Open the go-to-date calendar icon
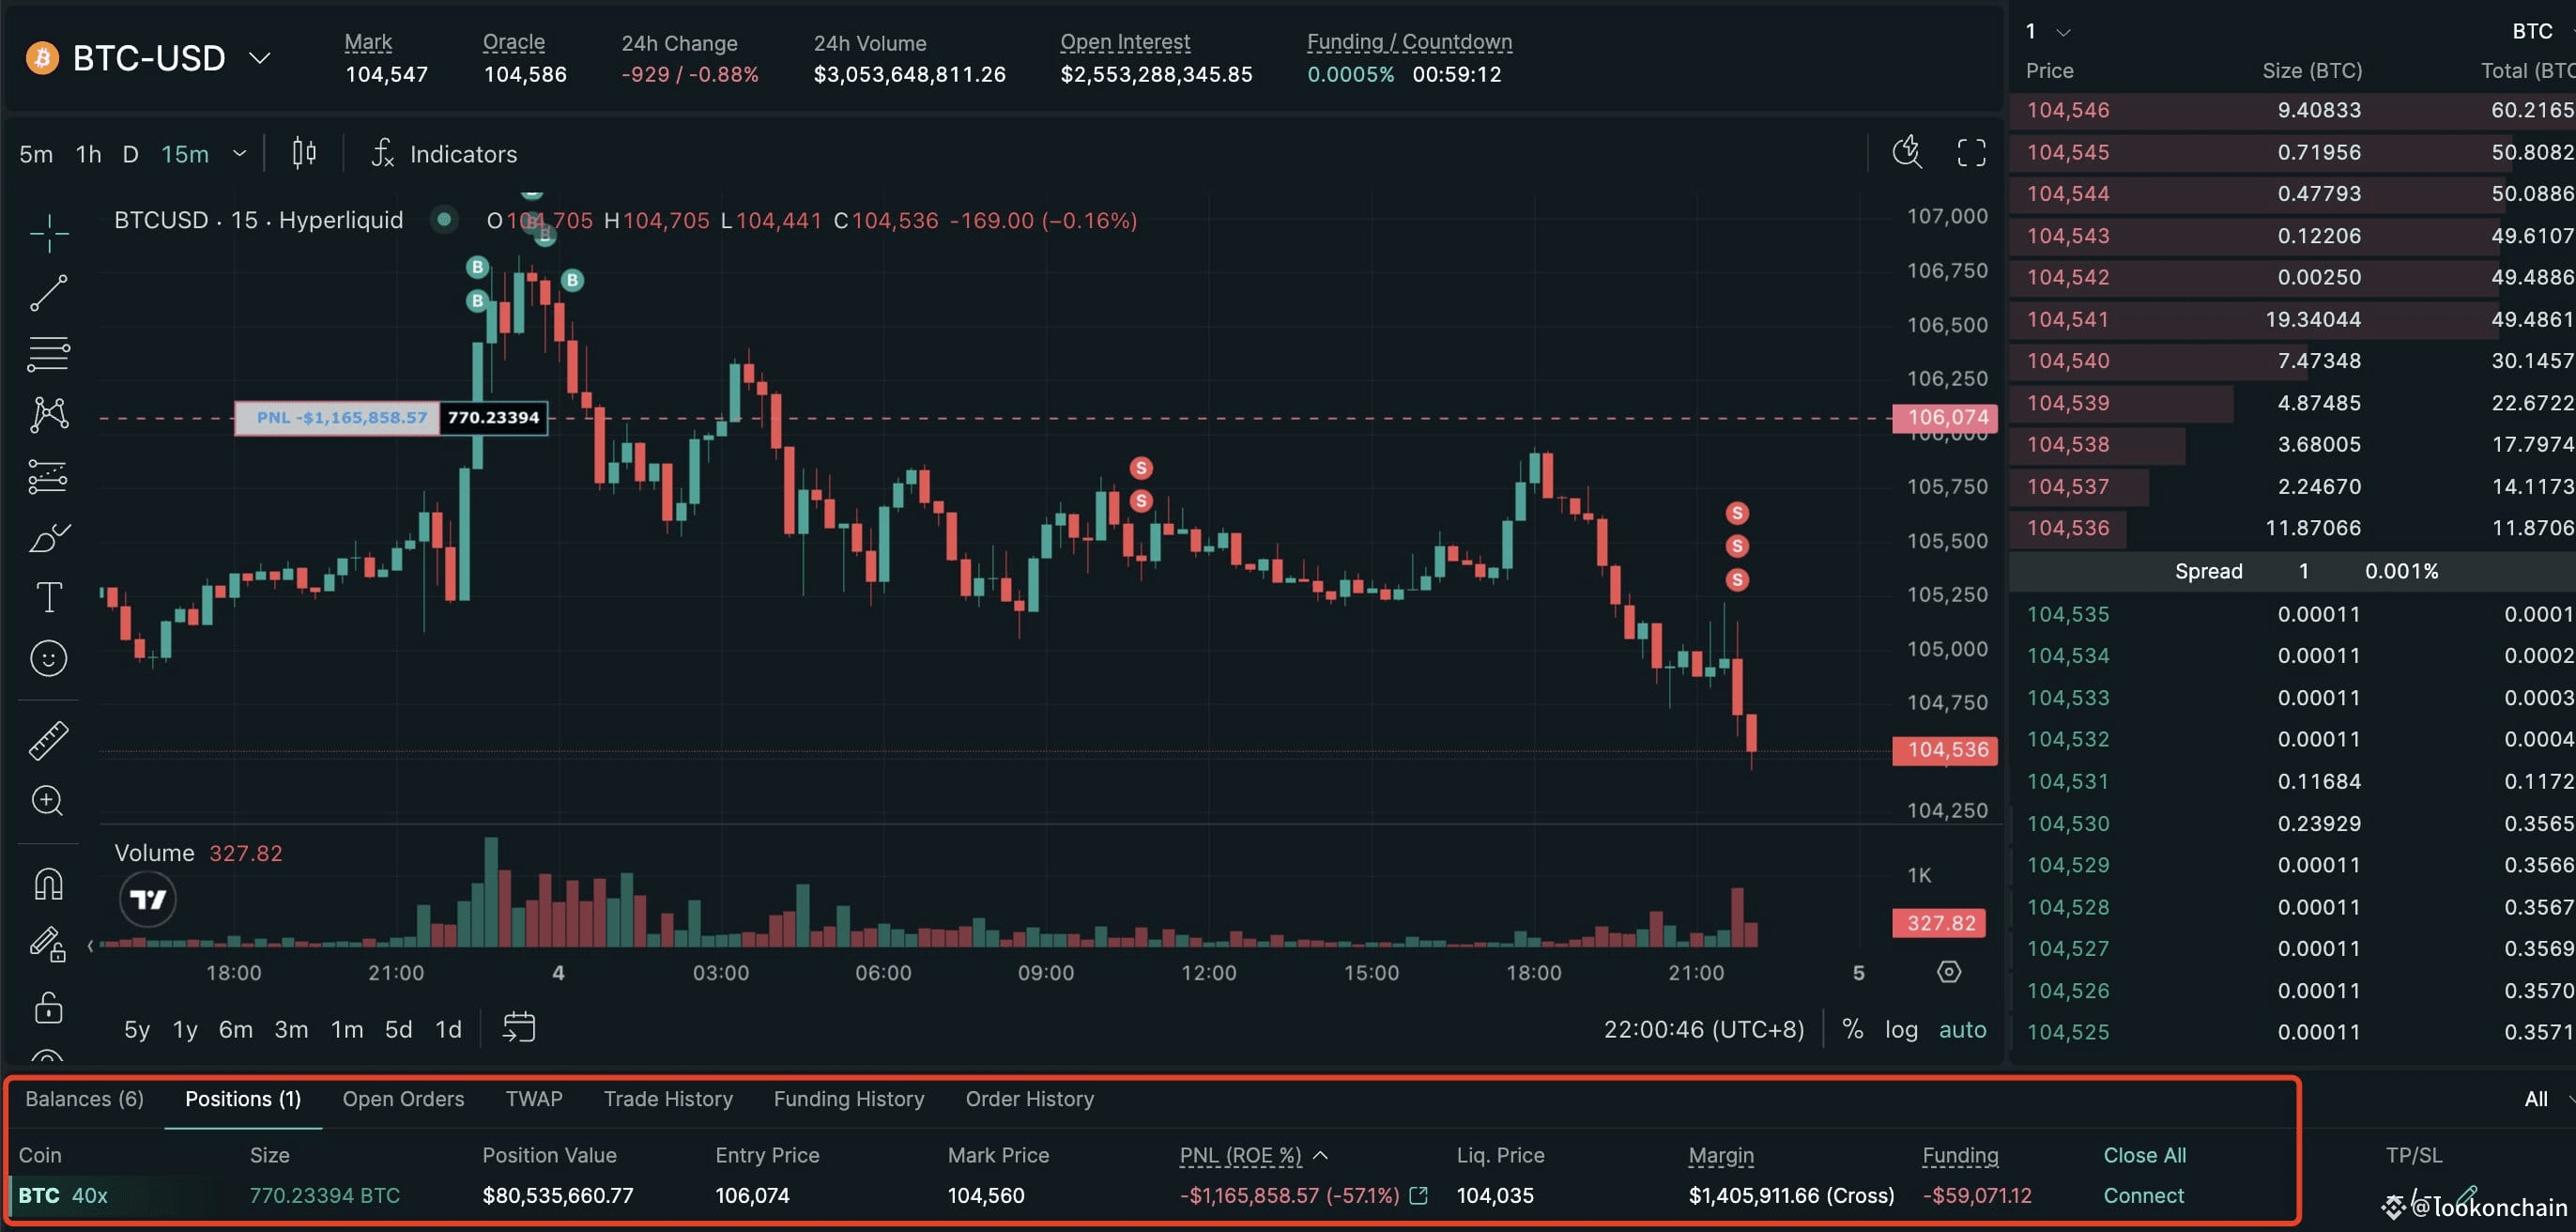Image resolution: width=2576 pixels, height=1232 pixels. (519, 1027)
